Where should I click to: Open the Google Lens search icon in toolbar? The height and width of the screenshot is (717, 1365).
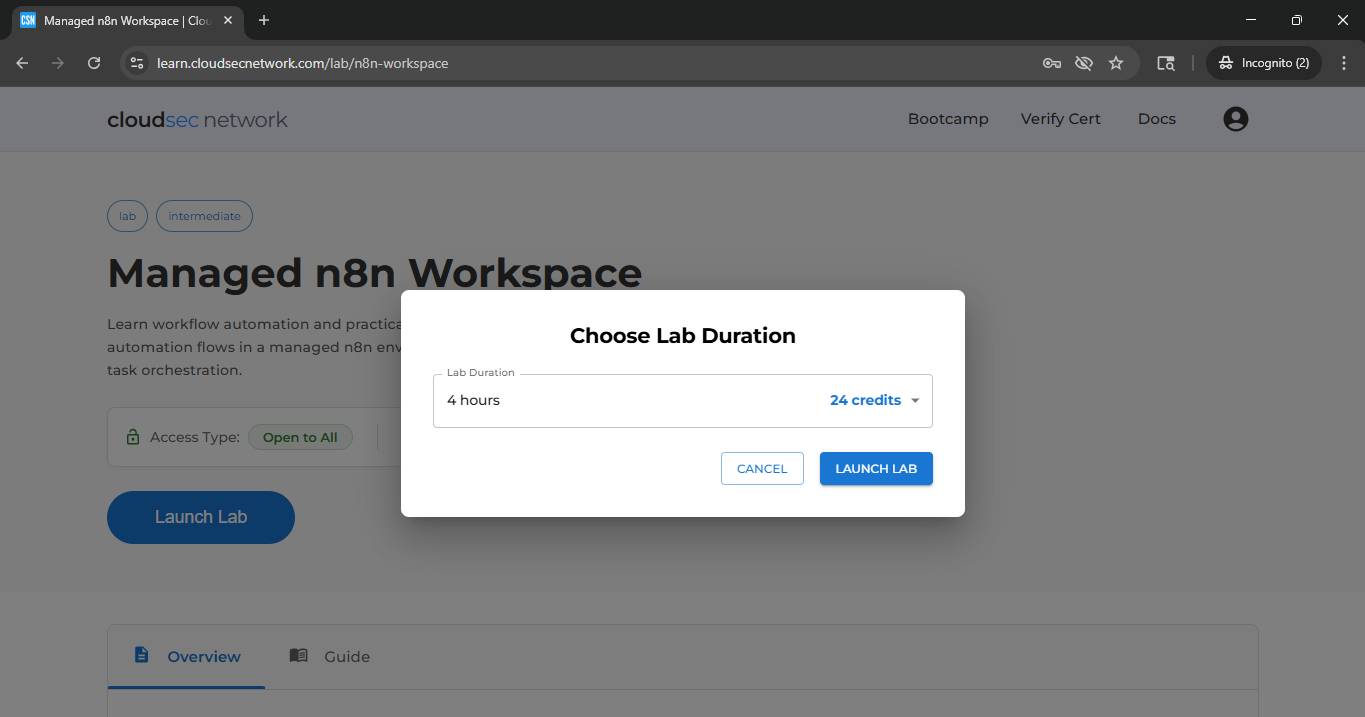pyautogui.click(x=1165, y=63)
